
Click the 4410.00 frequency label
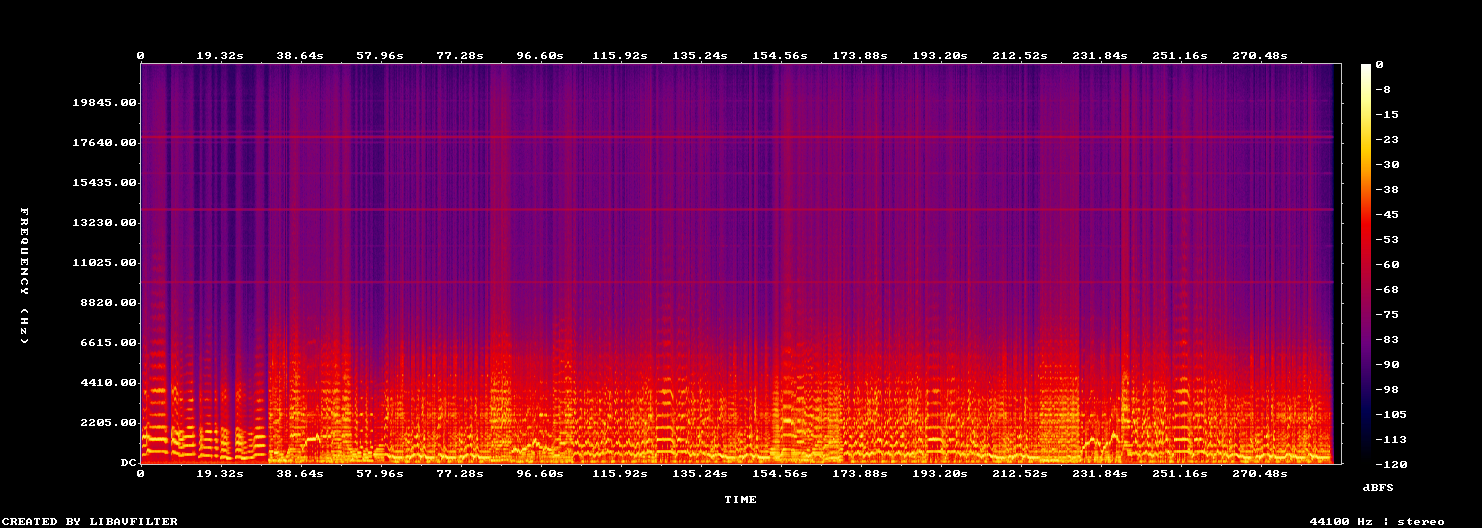108,383
